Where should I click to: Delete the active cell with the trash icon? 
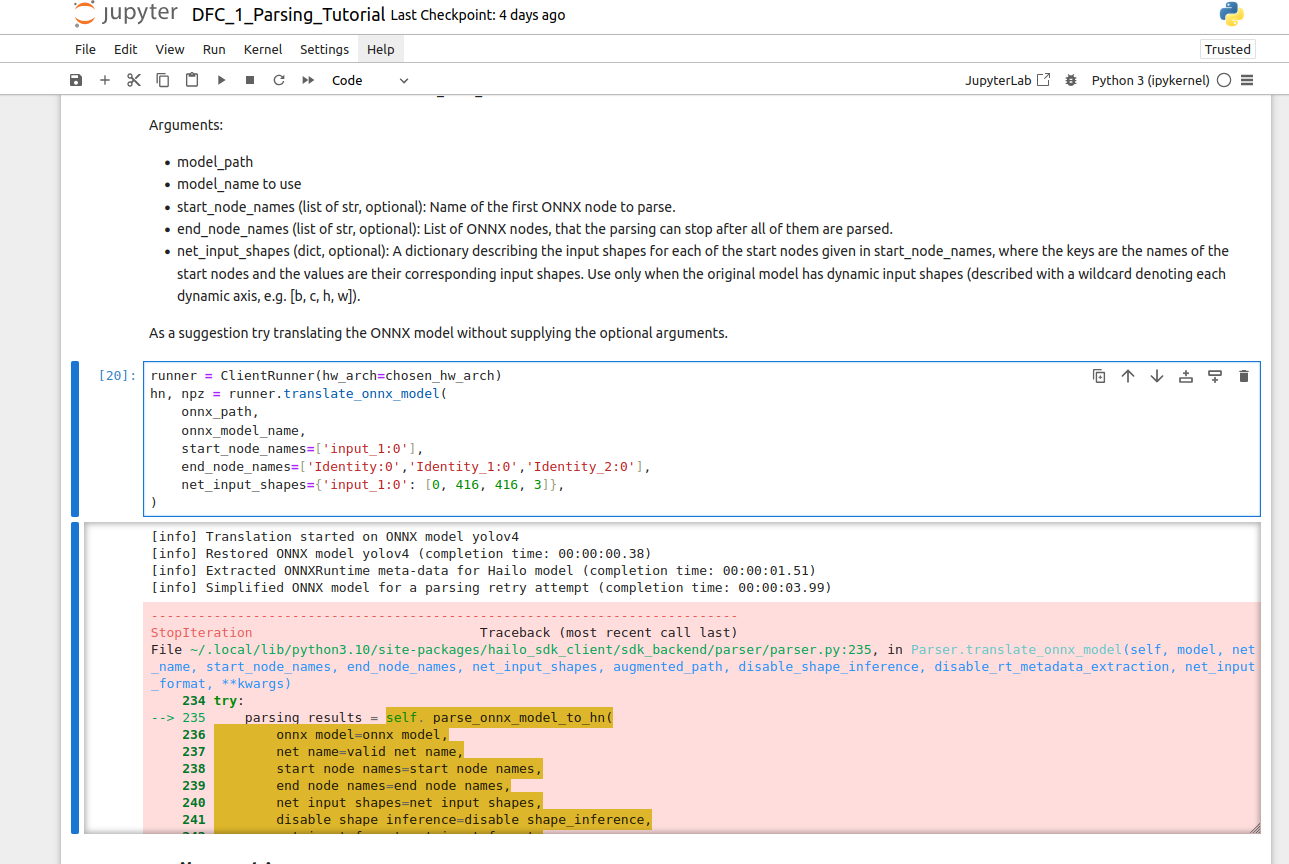[1244, 376]
